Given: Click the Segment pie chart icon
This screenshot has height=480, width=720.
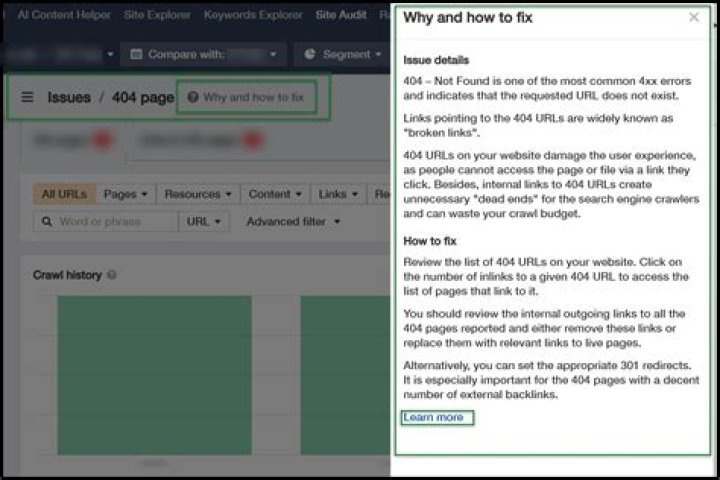Looking at the screenshot, I should click(x=310, y=54).
